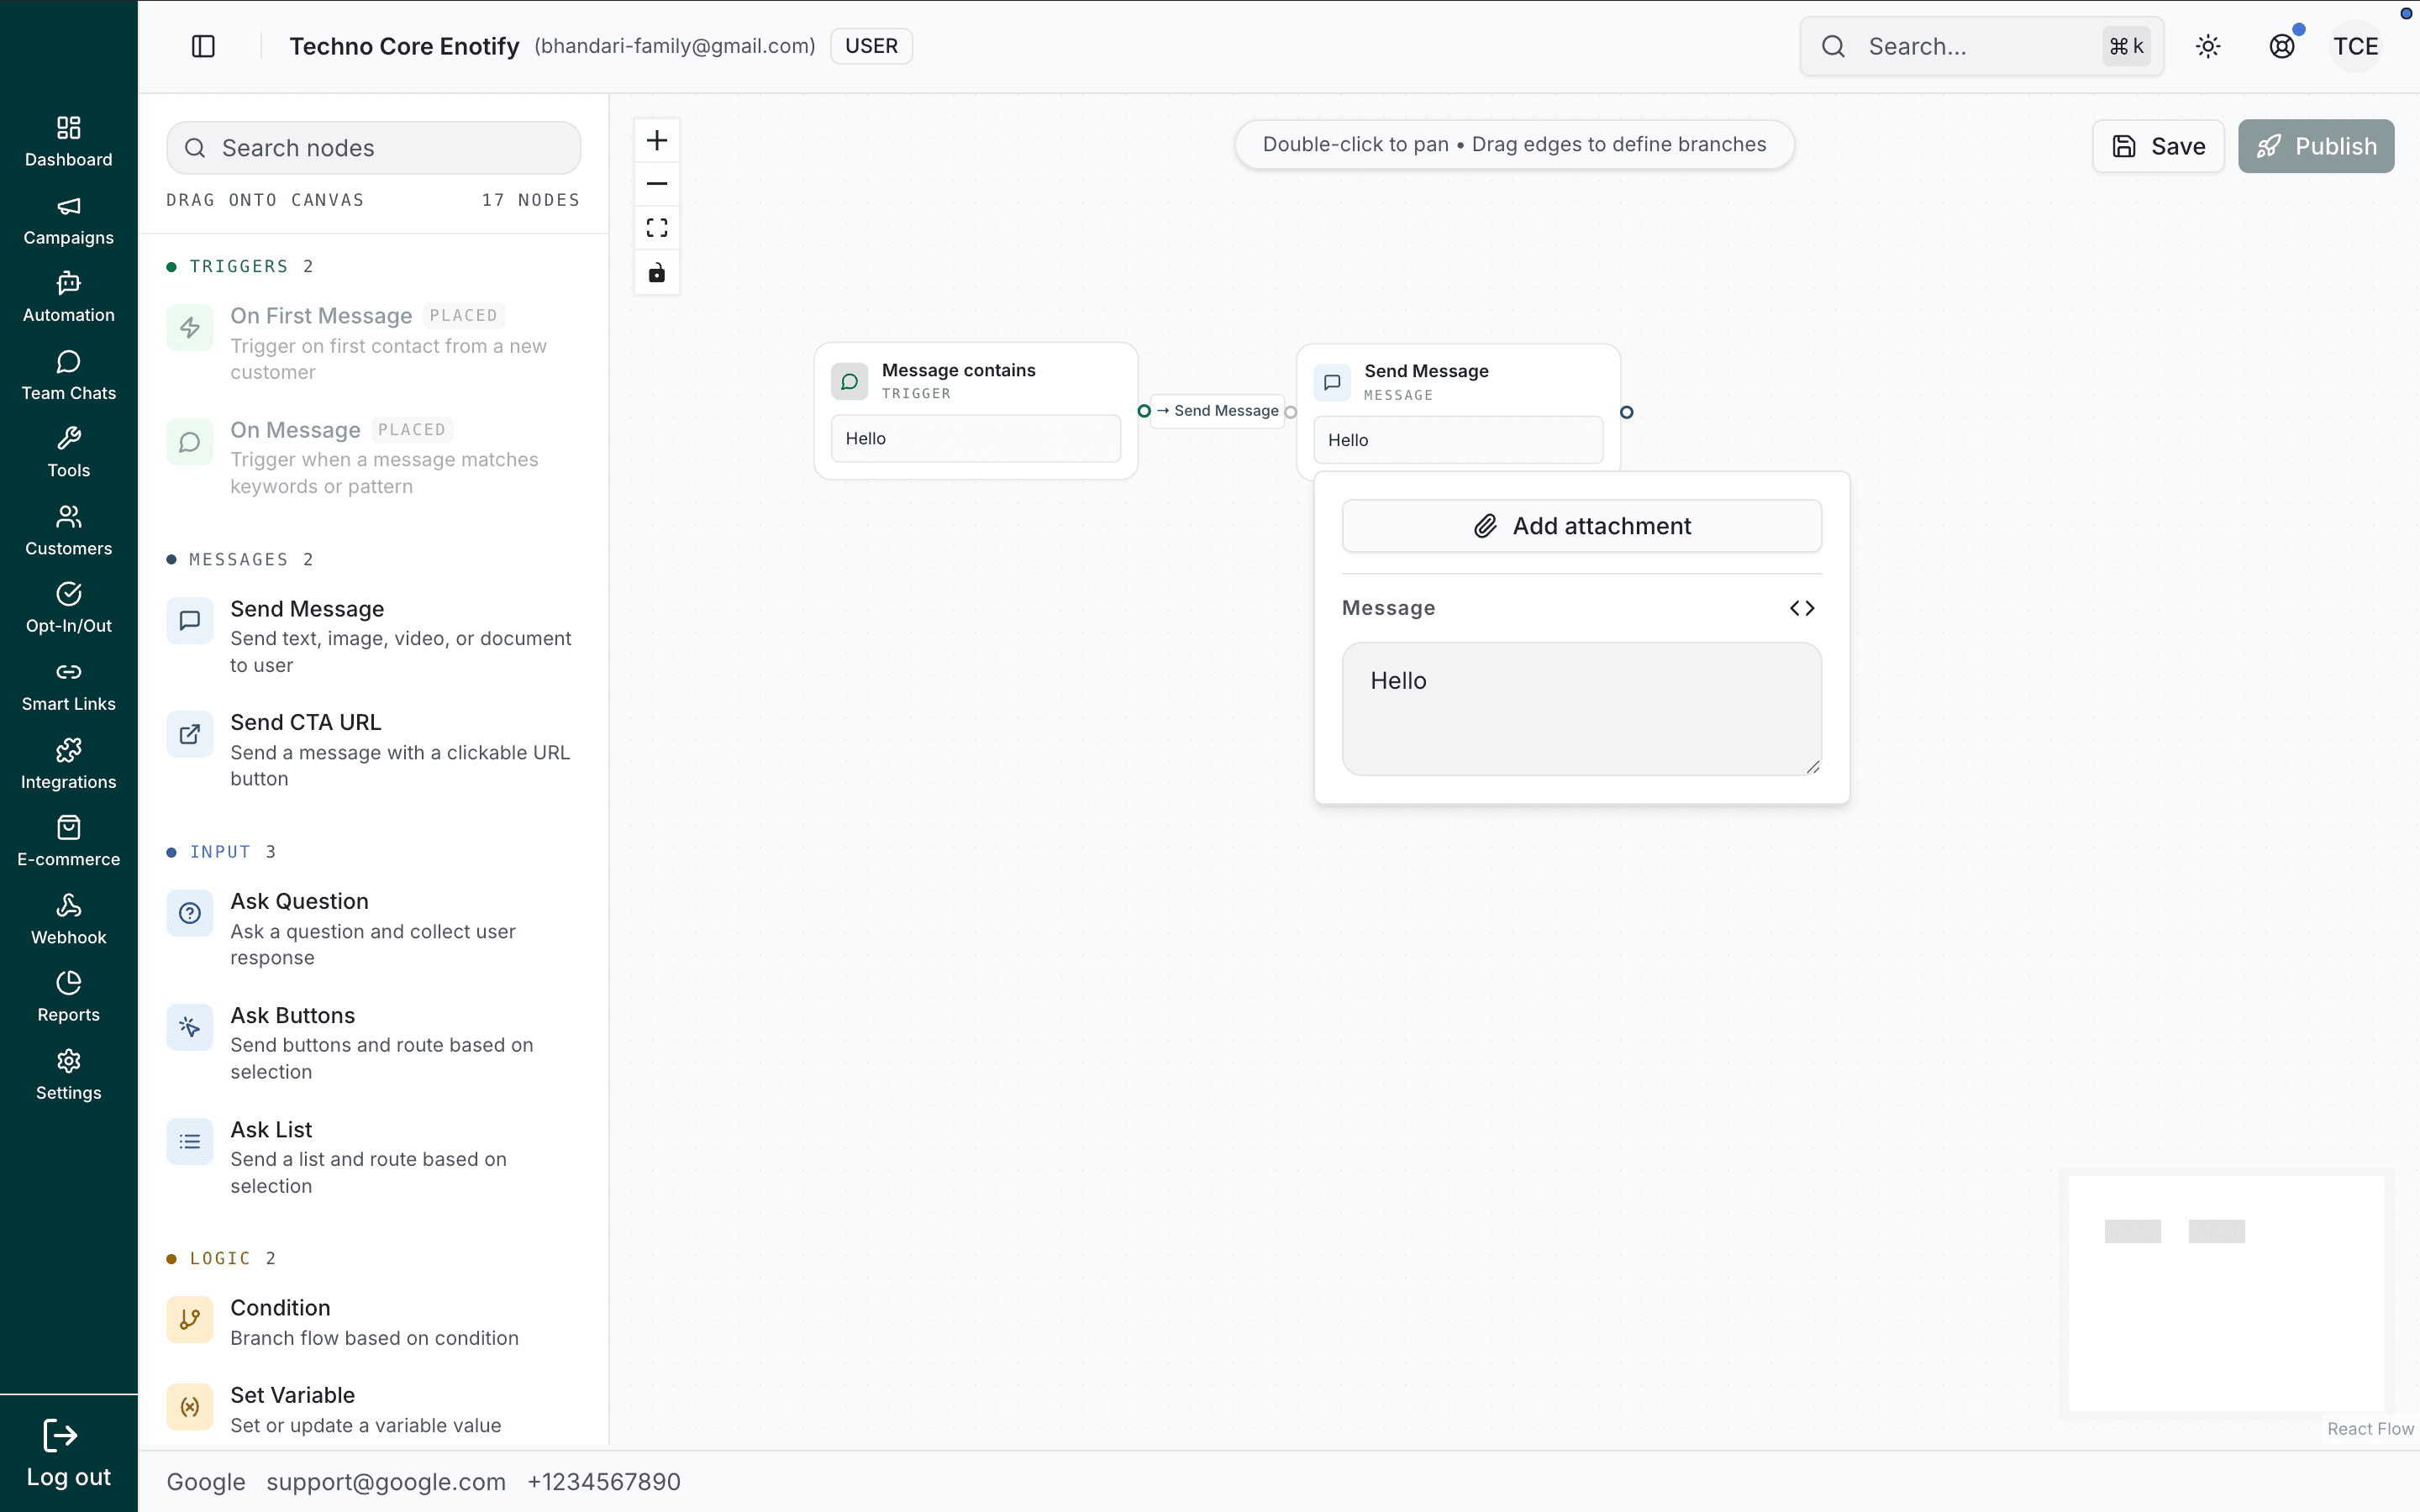2420x1512 pixels.
Task: Click Add attachment button
Action: [1582, 526]
